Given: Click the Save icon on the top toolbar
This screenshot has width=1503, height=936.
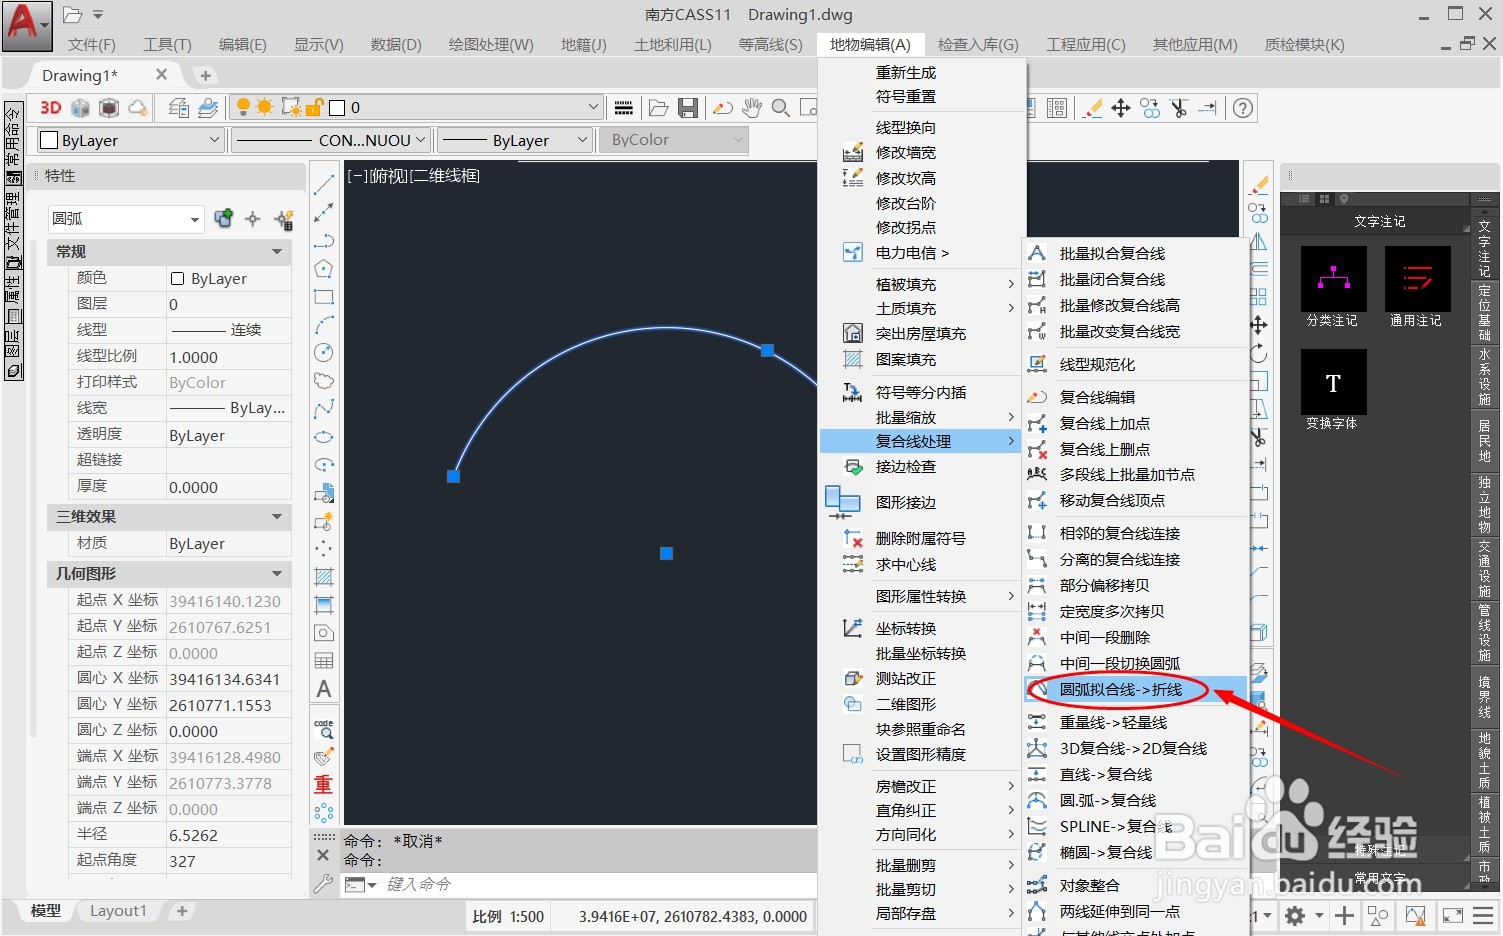Looking at the screenshot, I should coord(687,107).
